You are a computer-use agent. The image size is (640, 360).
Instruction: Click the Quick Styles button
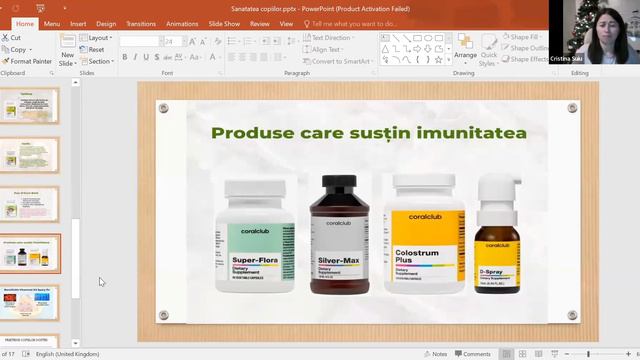[x=489, y=50]
